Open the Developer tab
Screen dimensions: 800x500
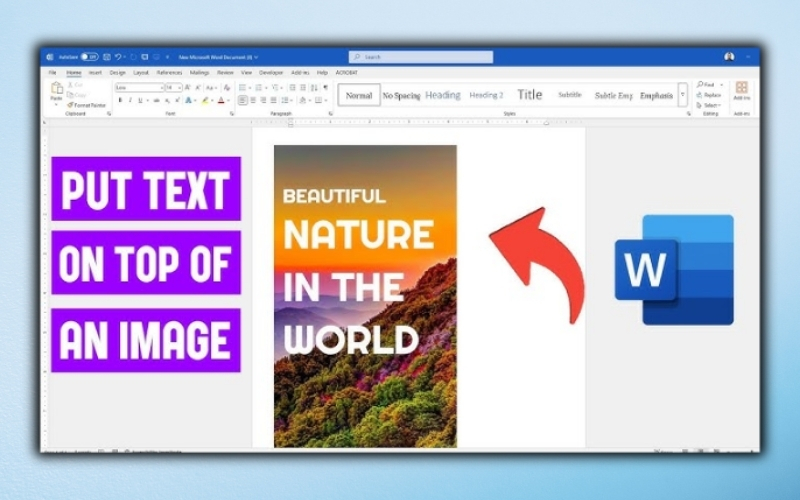point(271,73)
